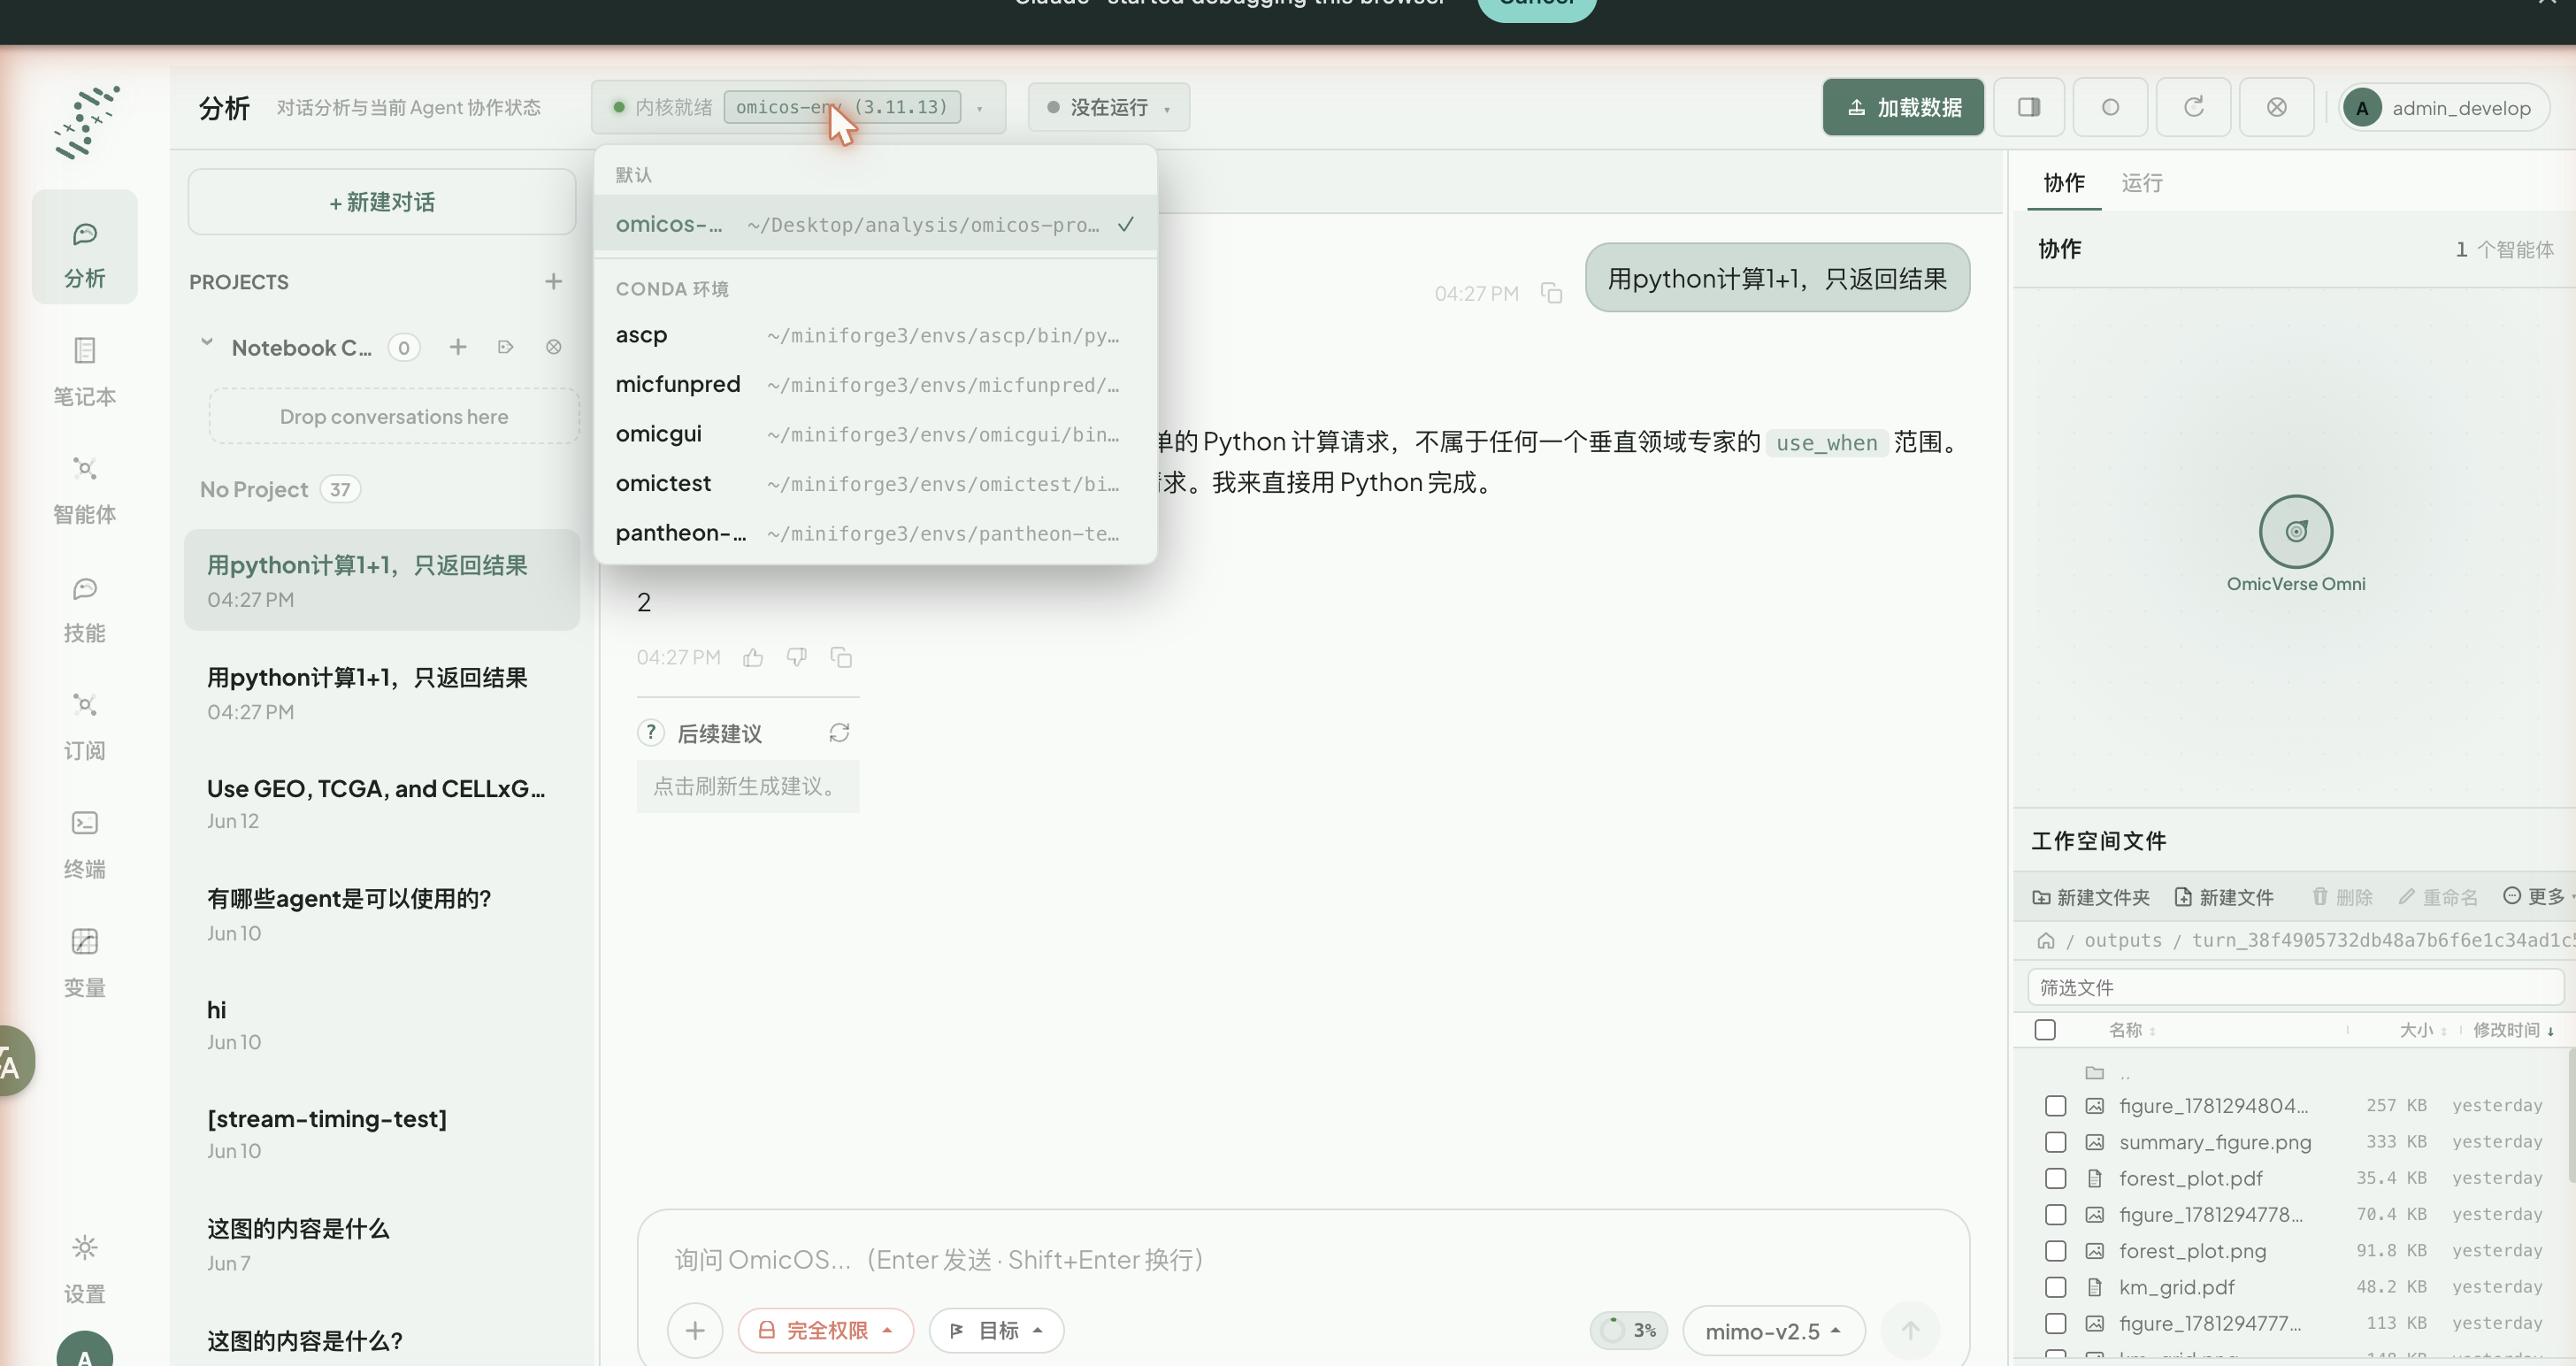
Task: Copy the assistant answer
Action: tap(841, 657)
